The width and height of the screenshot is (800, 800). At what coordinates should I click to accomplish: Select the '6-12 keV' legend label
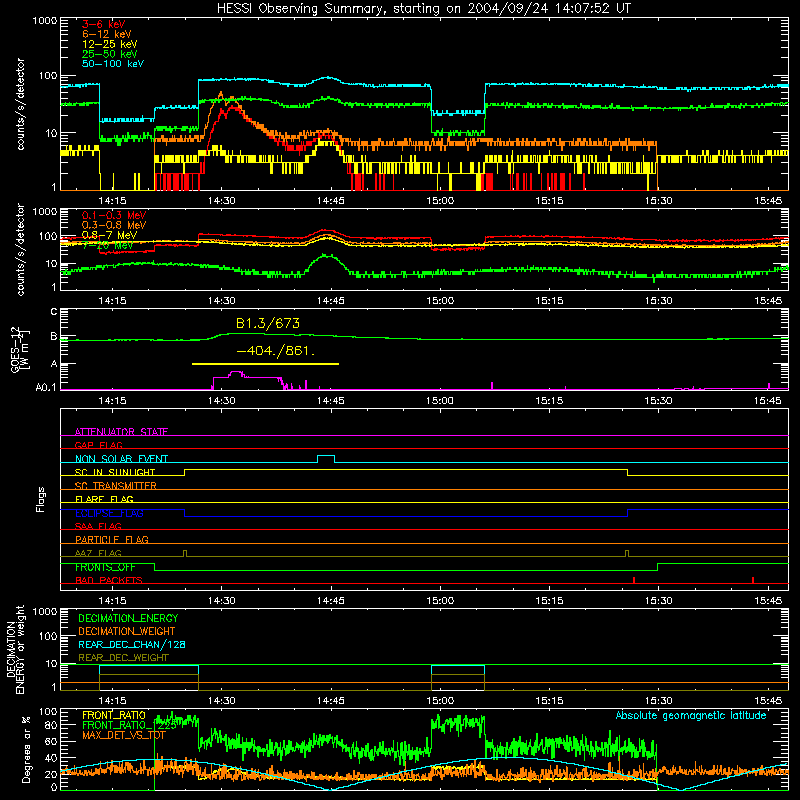tap(107, 34)
